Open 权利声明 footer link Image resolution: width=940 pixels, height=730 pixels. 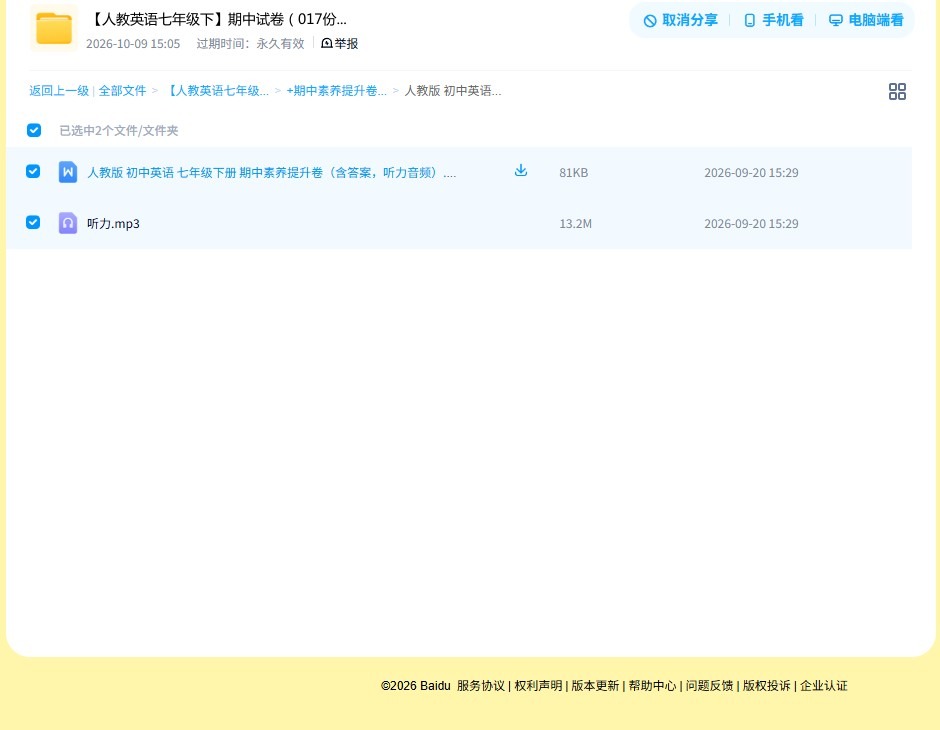pyautogui.click(x=538, y=686)
